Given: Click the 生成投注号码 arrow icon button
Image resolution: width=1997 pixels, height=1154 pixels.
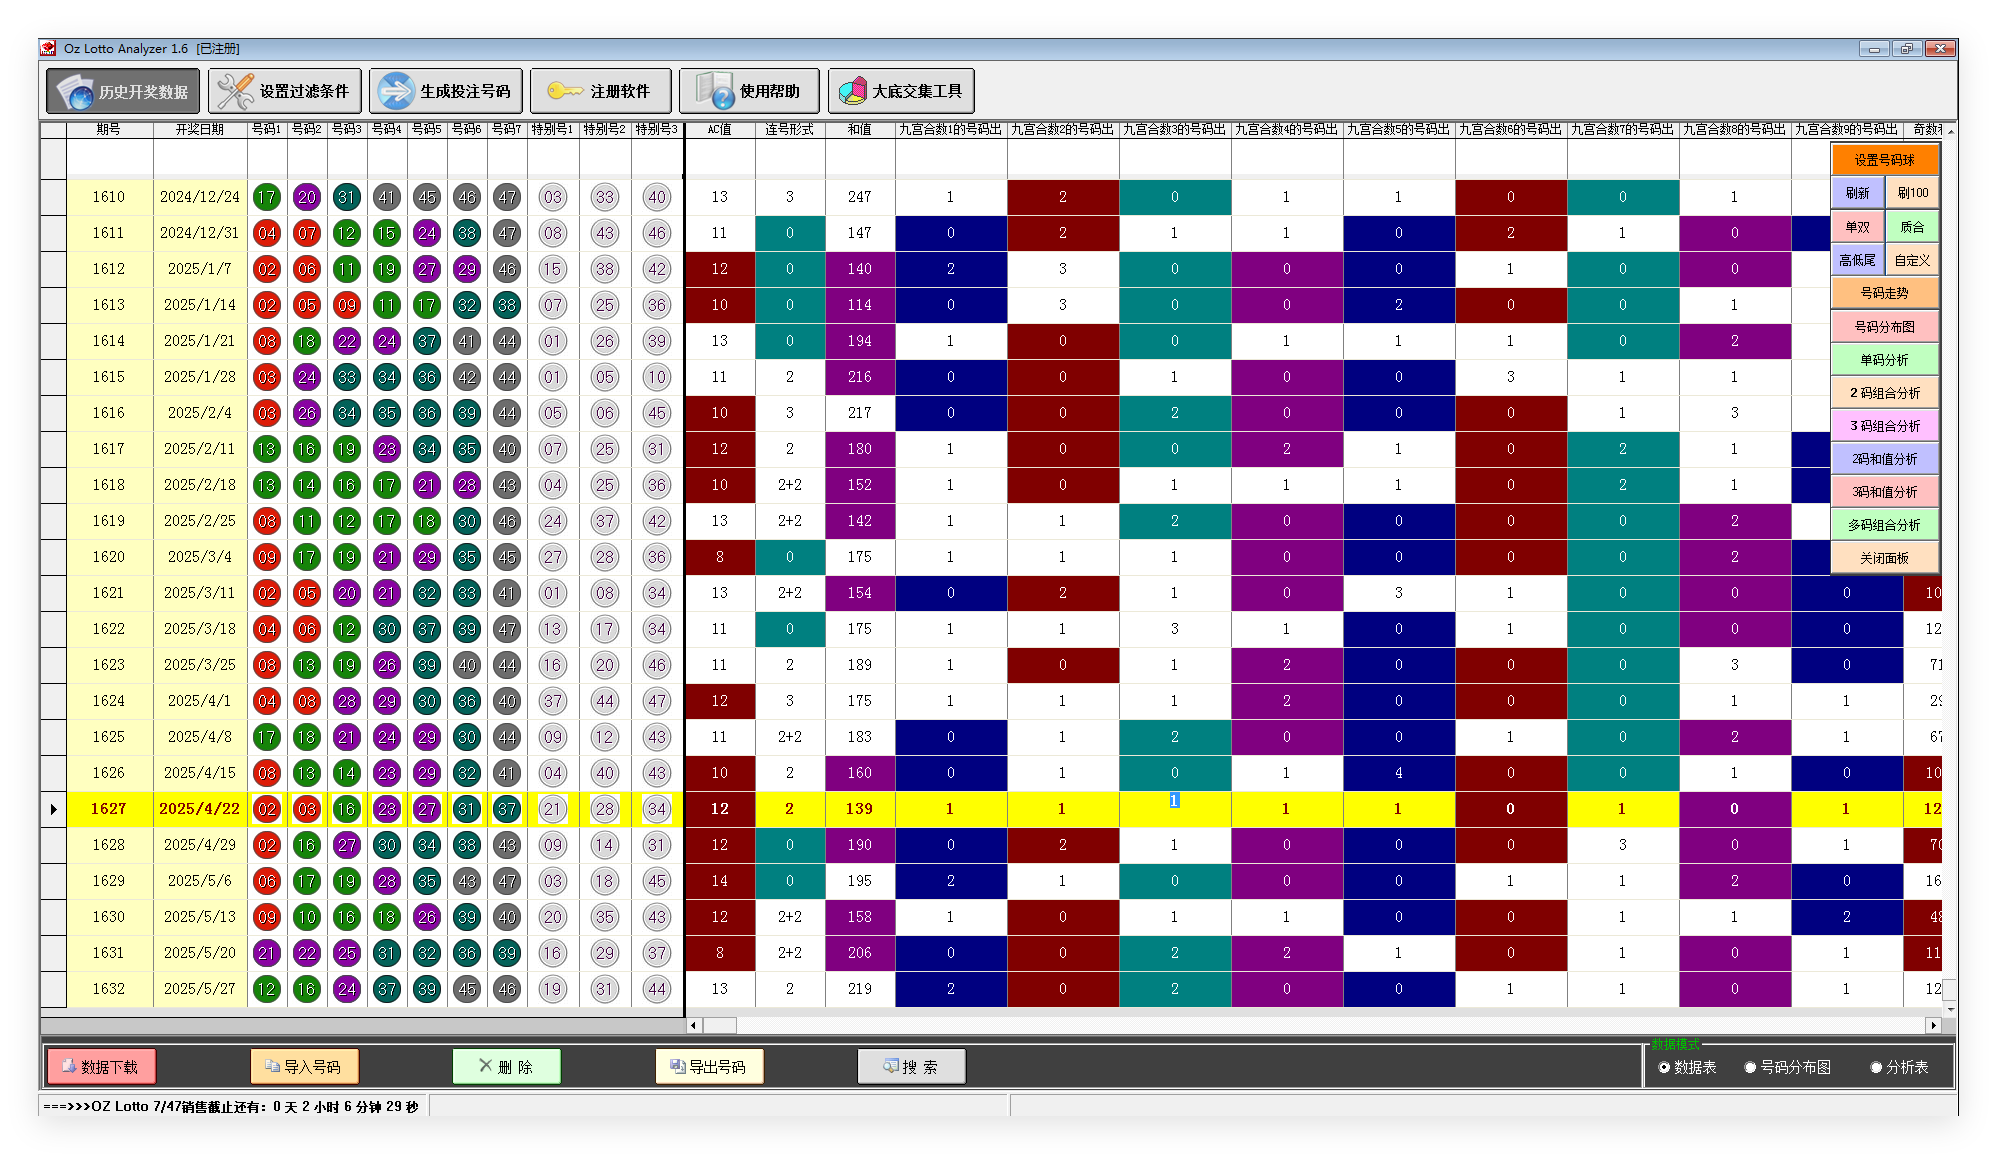Looking at the screenshot, I should [445, 91].
